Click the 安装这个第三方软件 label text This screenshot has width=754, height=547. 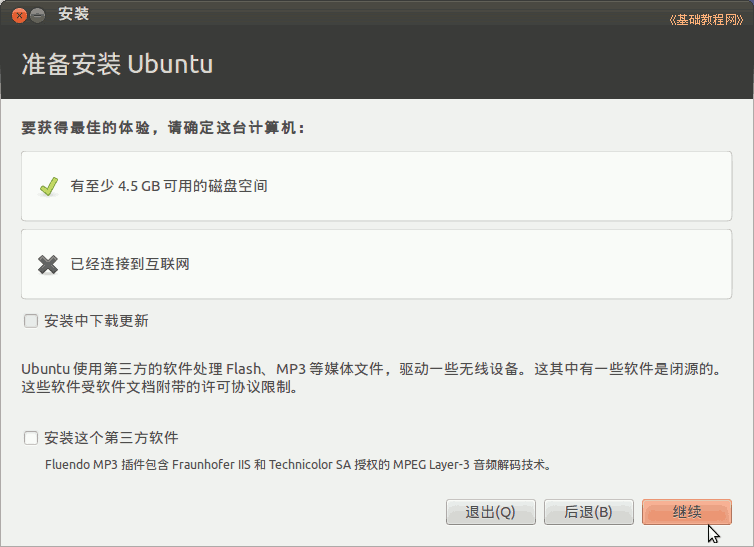pyautogui.click(x=112, y=438)
